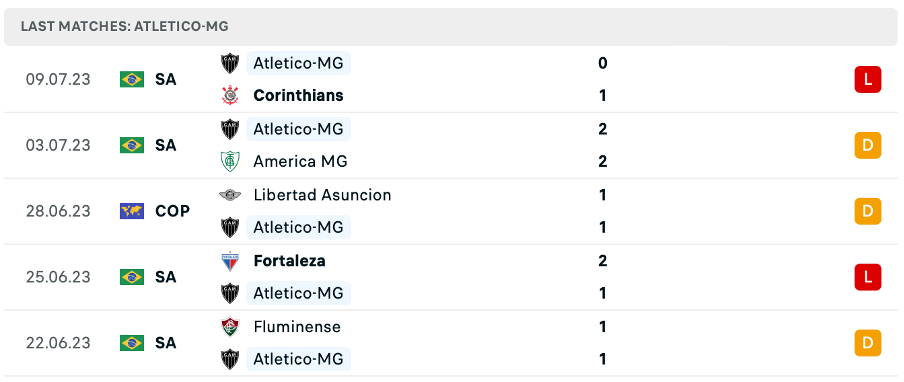Open the Fortaleza team link
904x382 pixels.
click(x=289, y=261)
